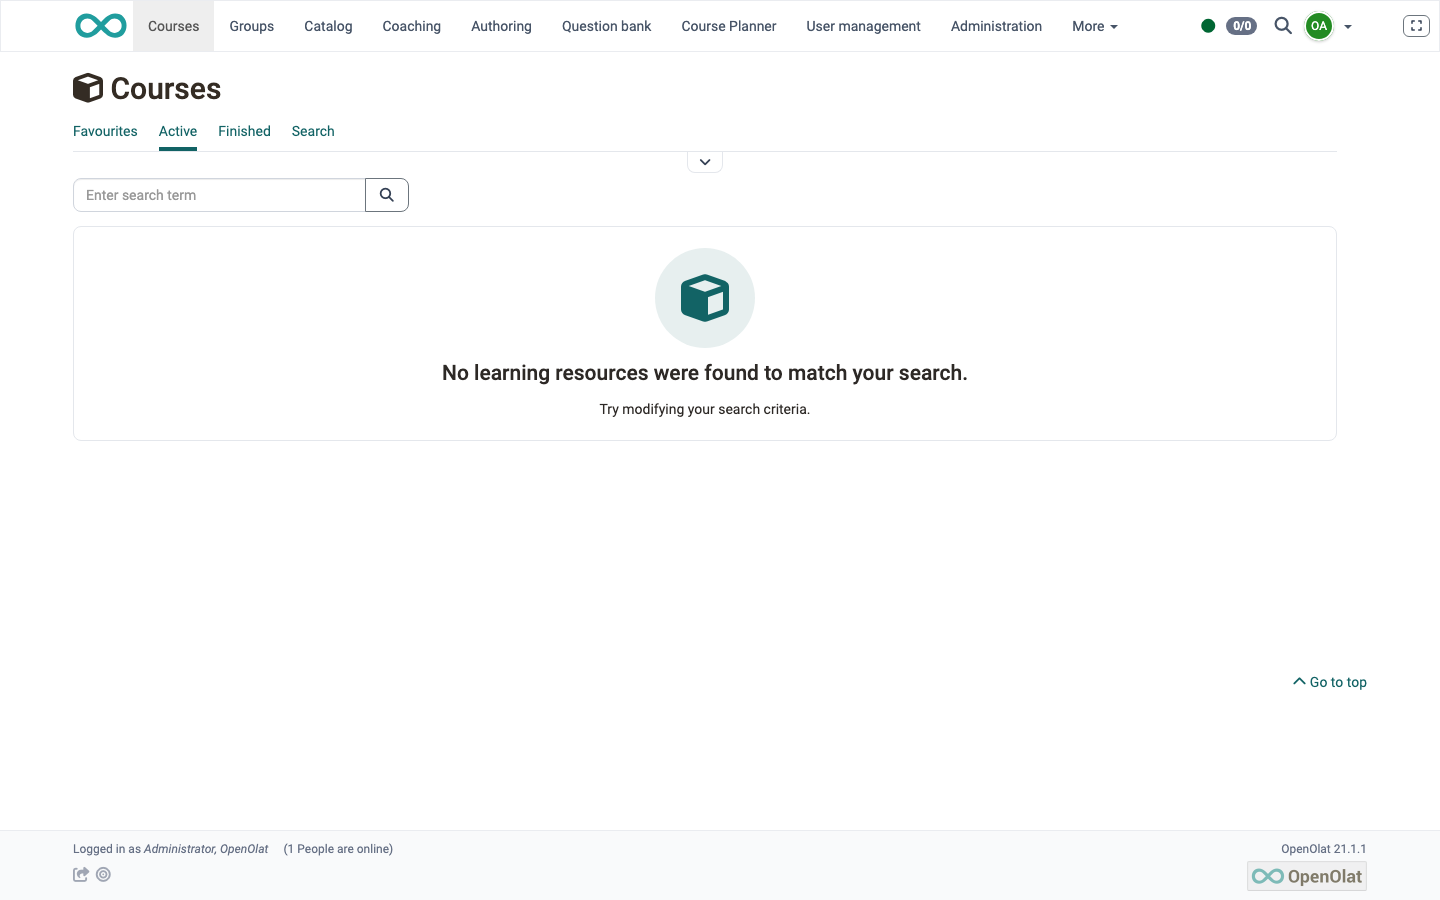Click 'Logged in as Administrator, OpenOlat' text
This screenshot has width=1440, height=900.
(x=171, y=849)
